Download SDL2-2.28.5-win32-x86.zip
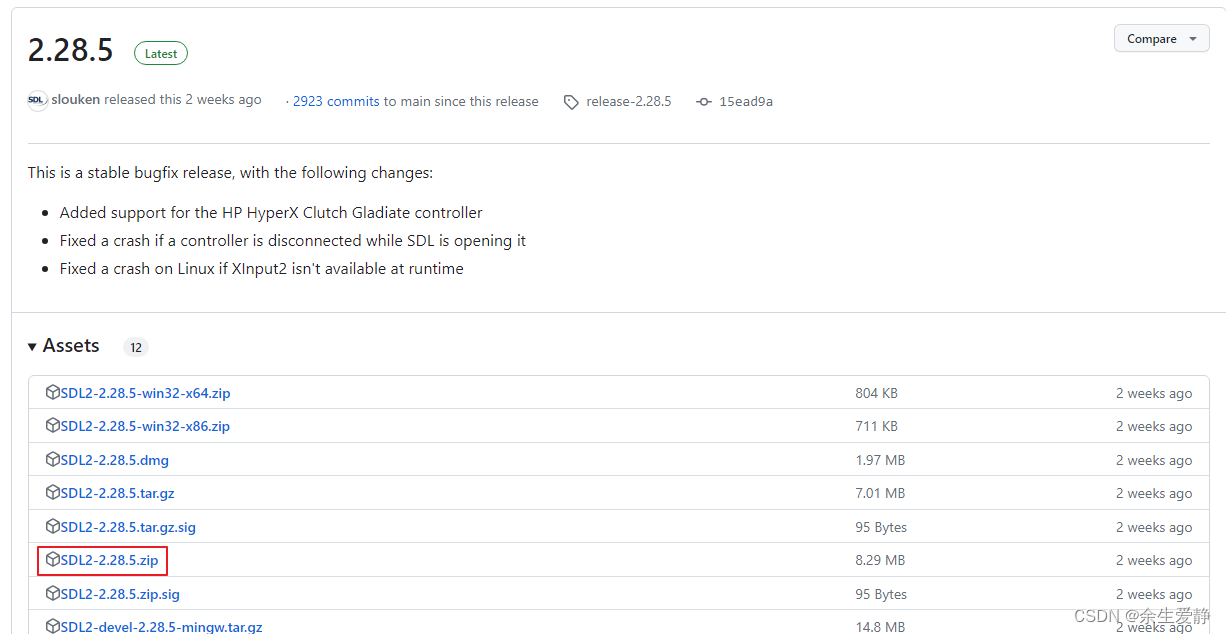 click(x=145, y=426)
